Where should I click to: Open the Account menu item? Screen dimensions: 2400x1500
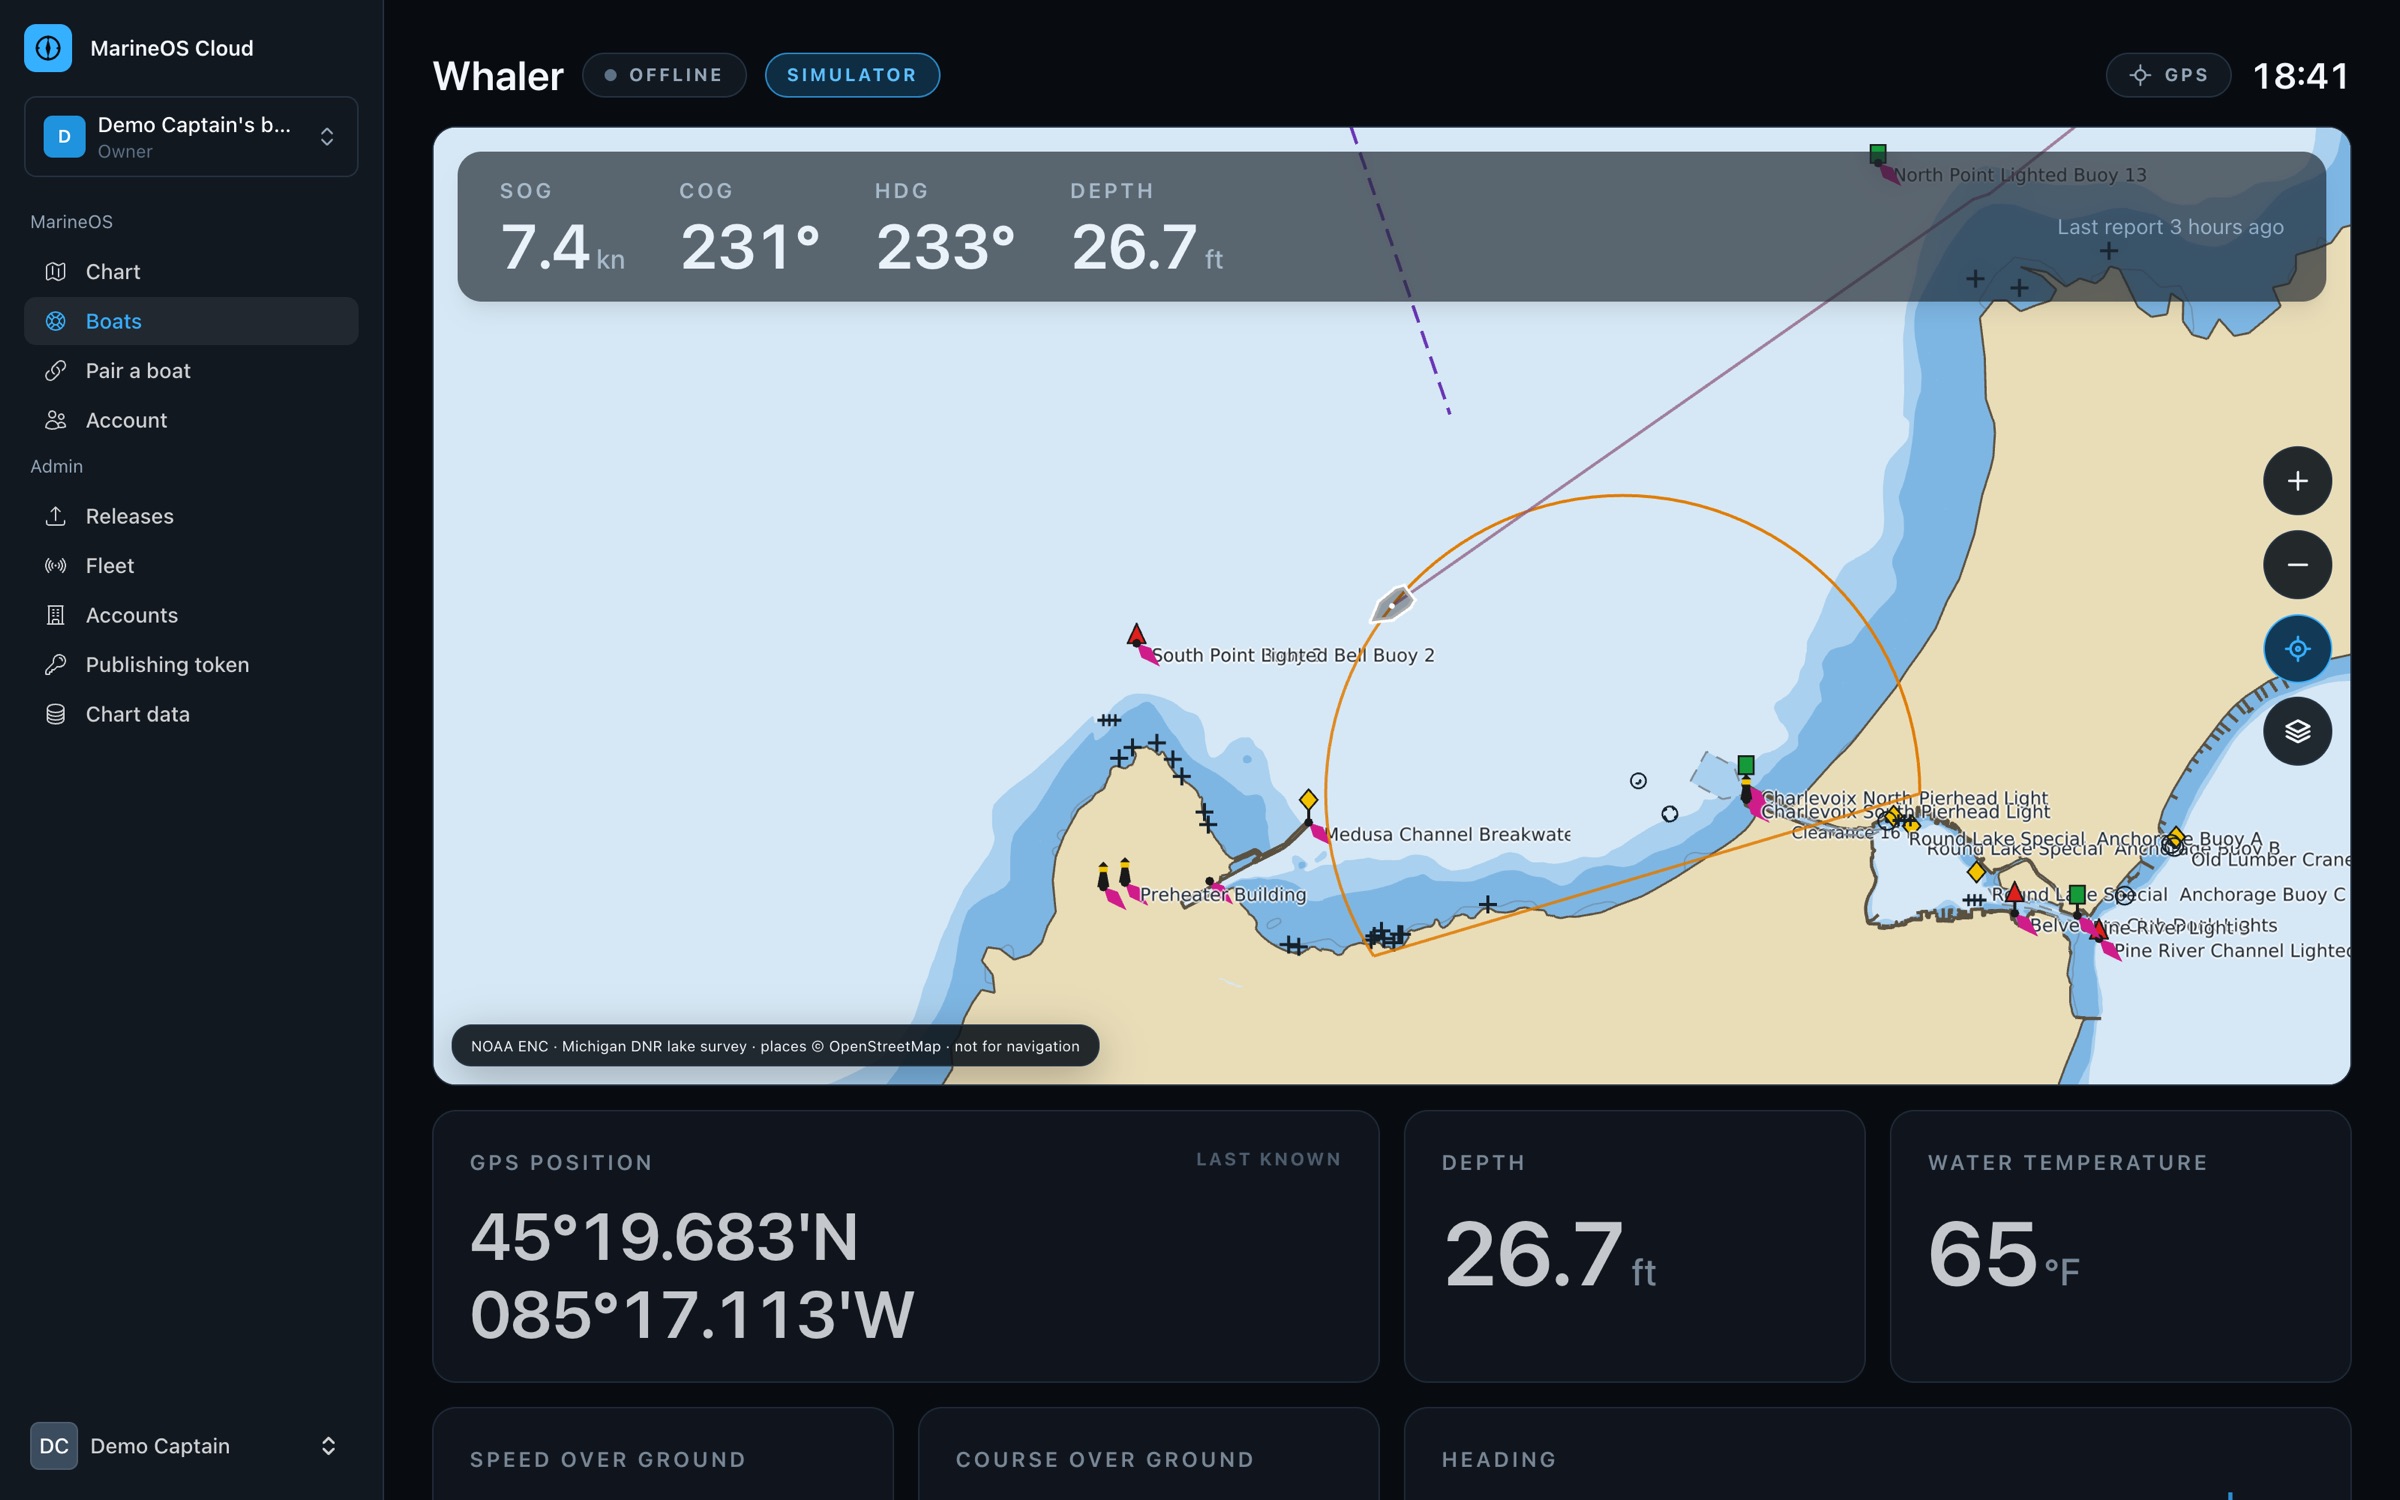191,420
